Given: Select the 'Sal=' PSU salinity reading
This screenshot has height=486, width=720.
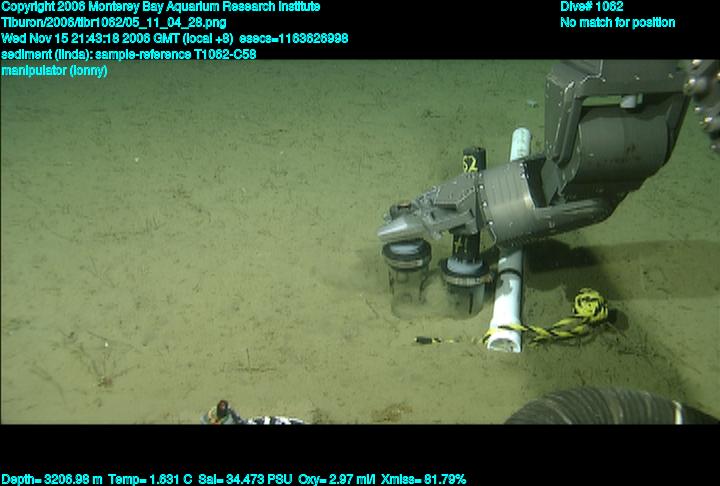Looking at the screenshot, I should tap(245, 479).
